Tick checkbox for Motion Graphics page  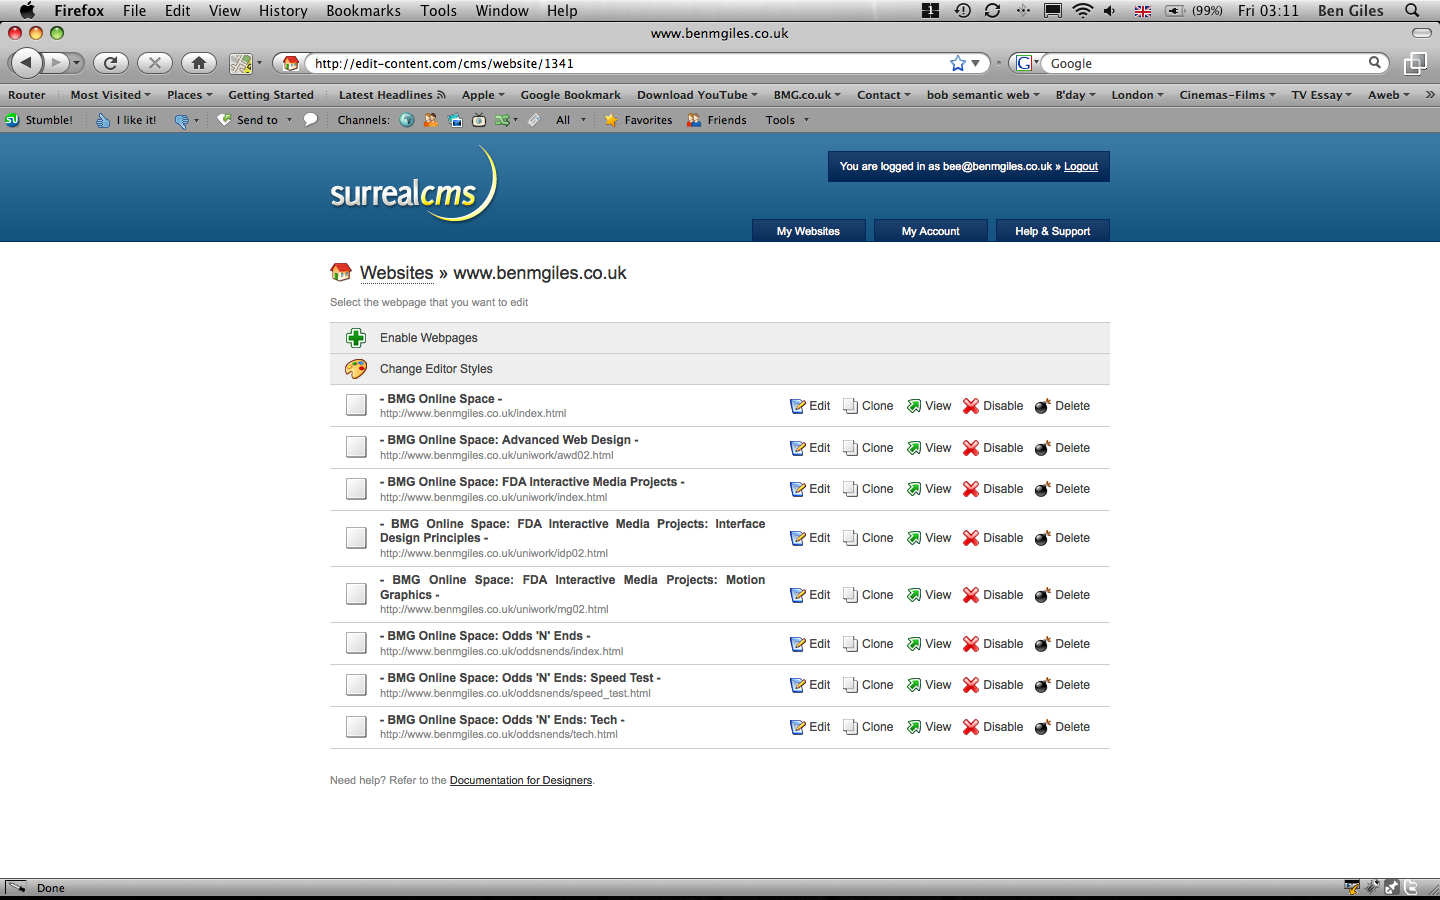pyautogui.click(x=356, y=594)
